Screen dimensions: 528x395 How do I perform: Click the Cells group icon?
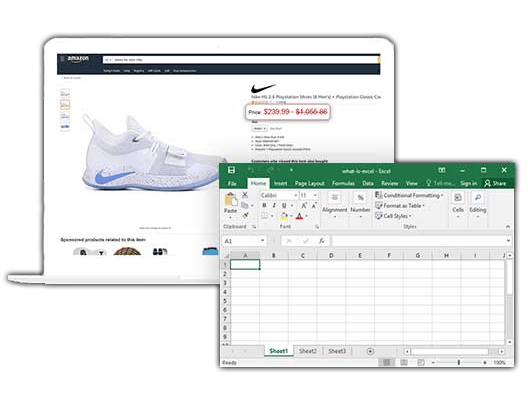click(x=458, y=198)
